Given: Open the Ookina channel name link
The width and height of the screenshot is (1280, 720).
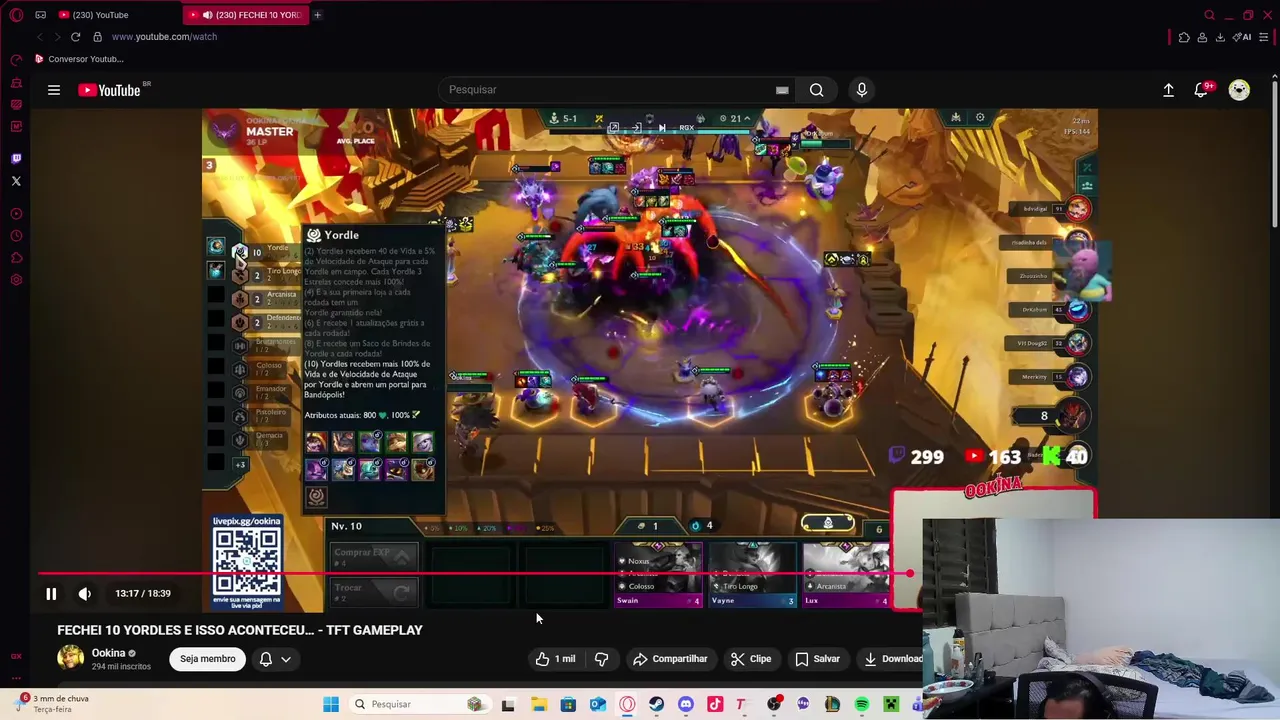Looking at the screenshot, I should point(108,653).
